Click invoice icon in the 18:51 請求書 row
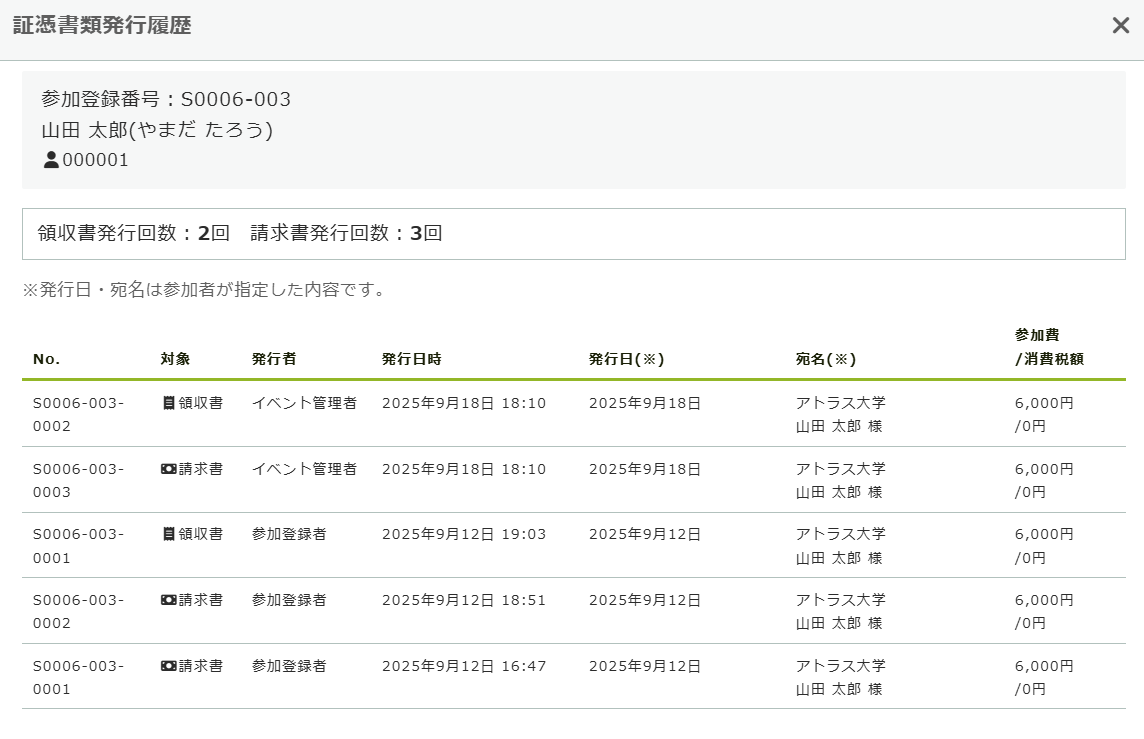Image resolution: width=1144 pixels, height=739 pixels. click(x=168, y=600)
